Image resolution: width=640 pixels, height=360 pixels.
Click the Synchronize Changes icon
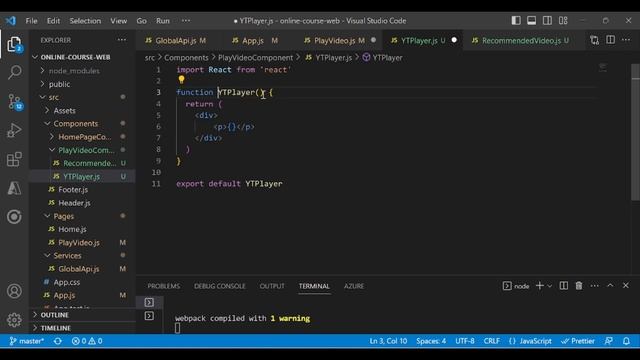coord(58,341)
